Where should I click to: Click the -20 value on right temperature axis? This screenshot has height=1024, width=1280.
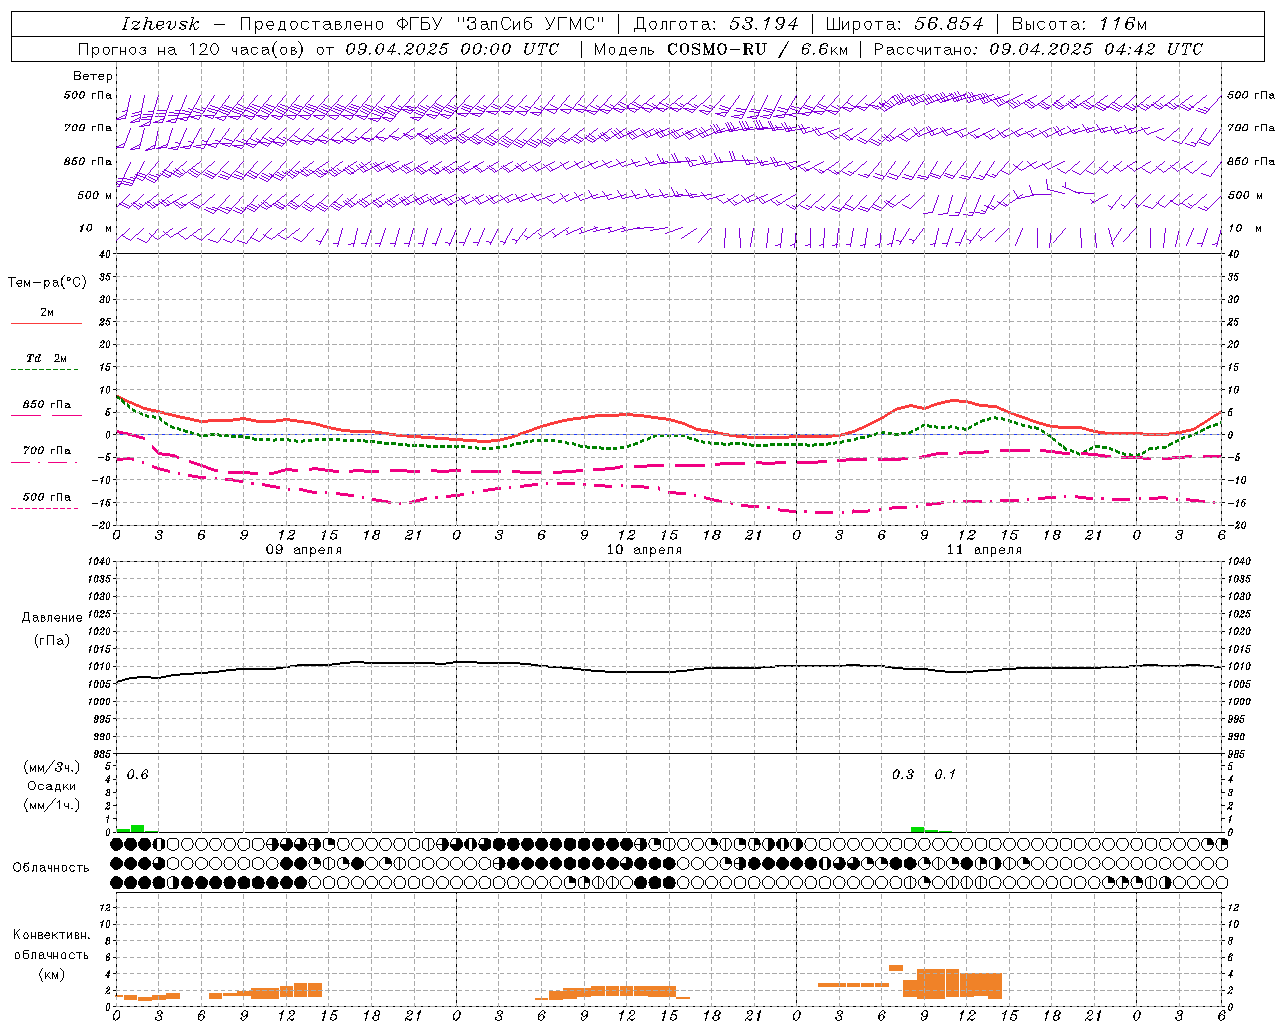pos(1235,525)
